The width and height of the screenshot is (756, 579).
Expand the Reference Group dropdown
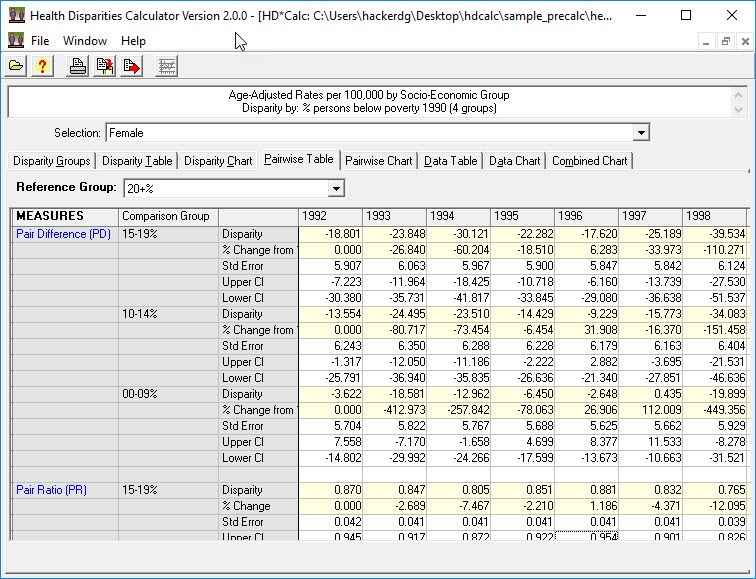tap(336, 188)
